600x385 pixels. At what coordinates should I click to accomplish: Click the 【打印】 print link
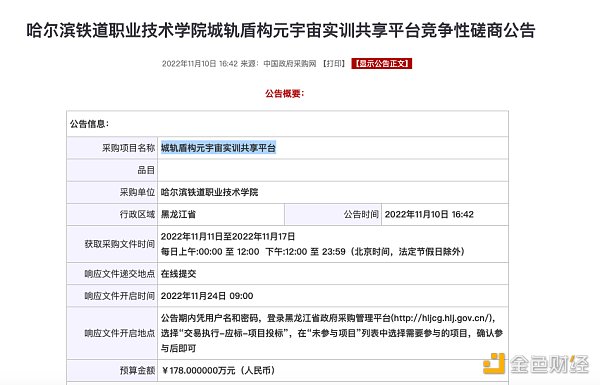334,64
